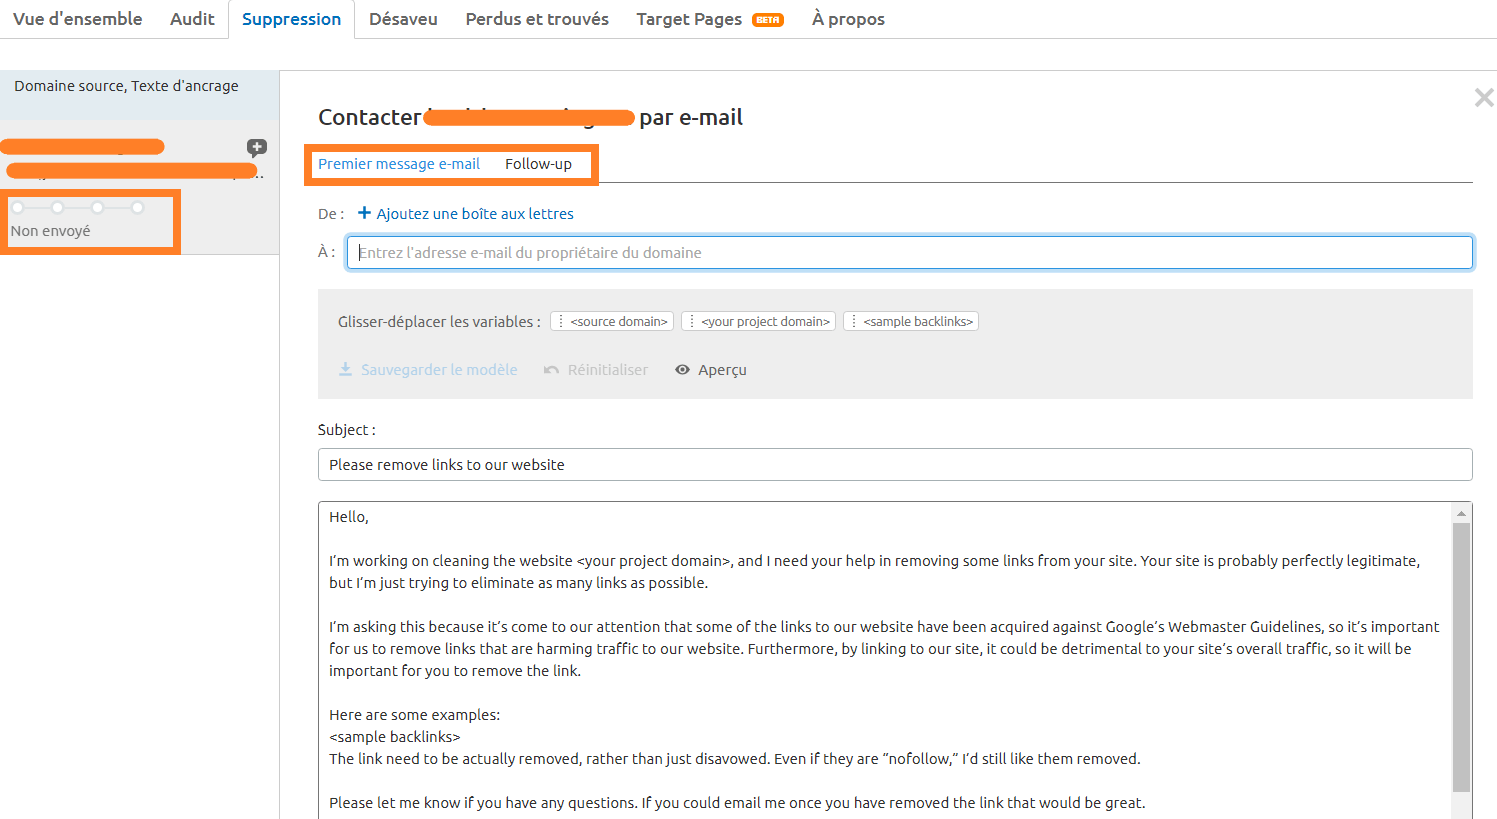Switch to the Follow-up email tab
This screenshot has width=1497, height=819.
click(x=538, y=164)
